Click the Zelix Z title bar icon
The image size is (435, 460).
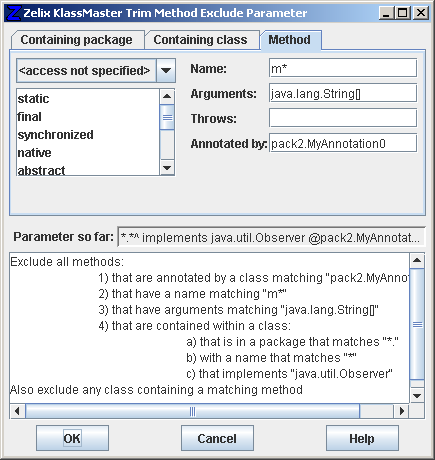[13, 13]
